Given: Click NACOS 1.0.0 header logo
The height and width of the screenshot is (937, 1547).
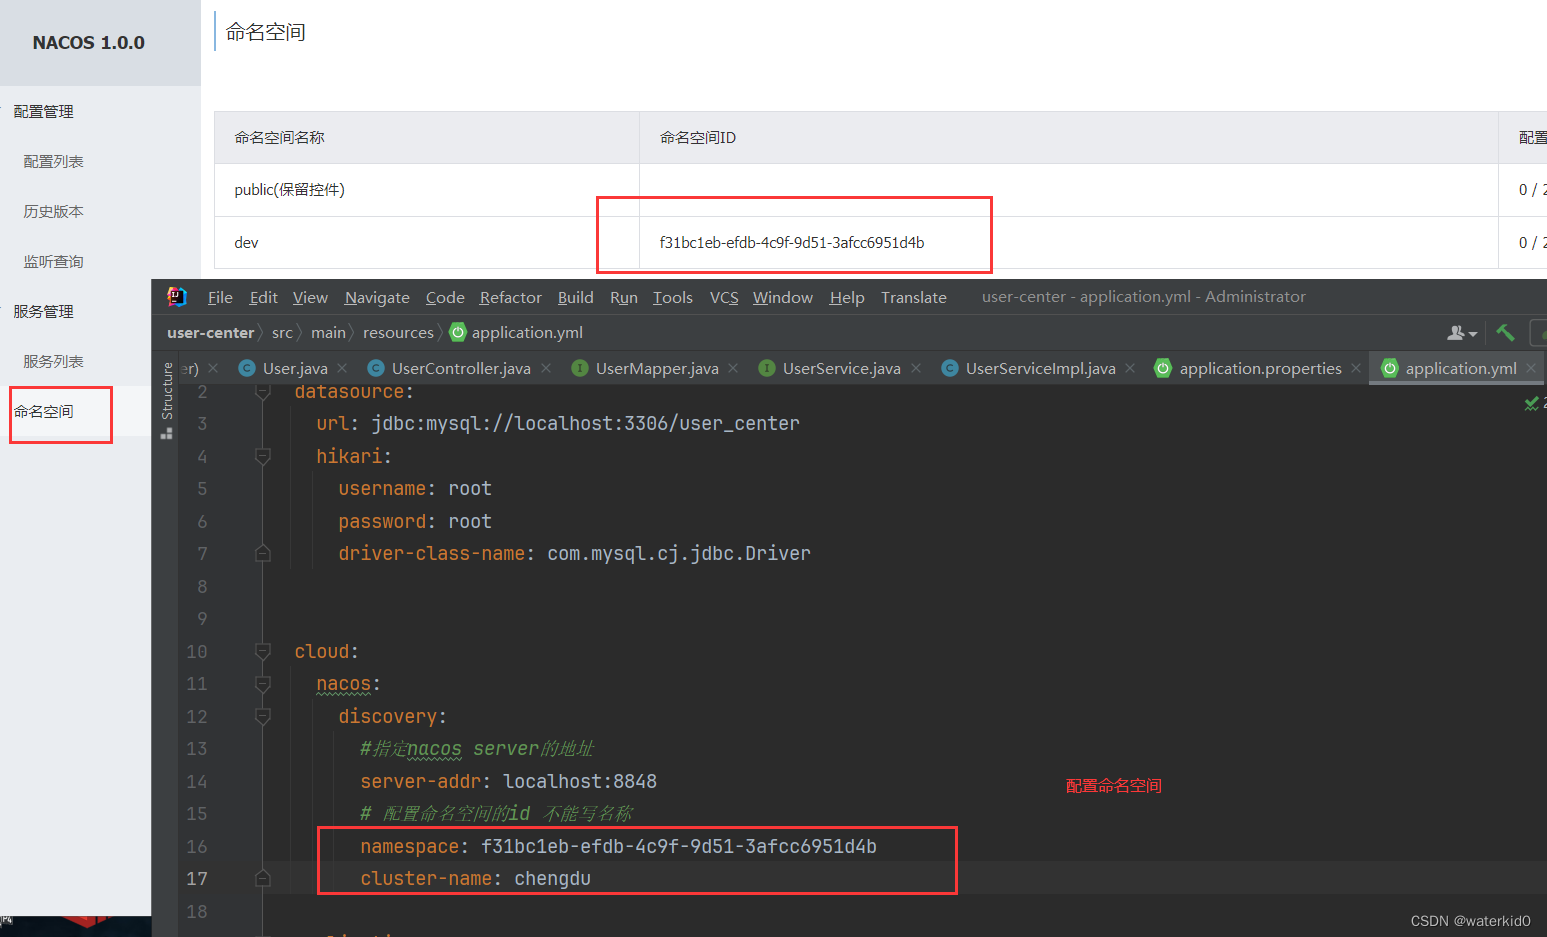Looking at the screenshot, I should [x=89, y=43].
